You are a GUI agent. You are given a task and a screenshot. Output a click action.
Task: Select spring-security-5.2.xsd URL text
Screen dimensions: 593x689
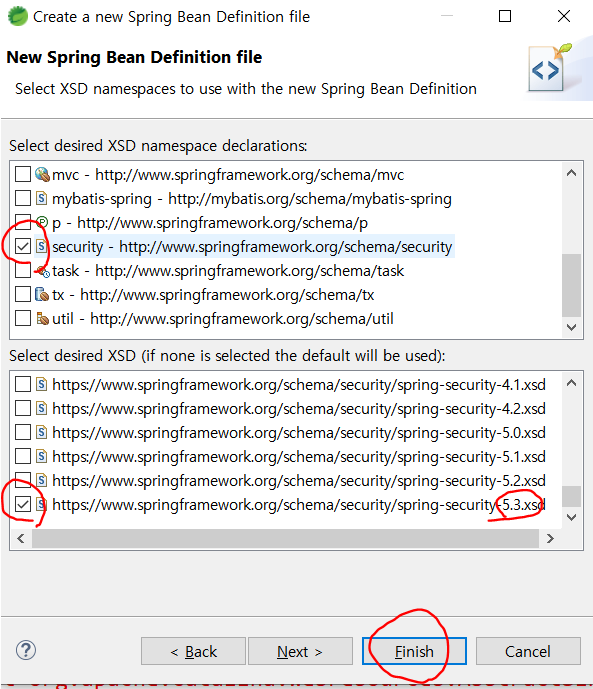(299, 481)
